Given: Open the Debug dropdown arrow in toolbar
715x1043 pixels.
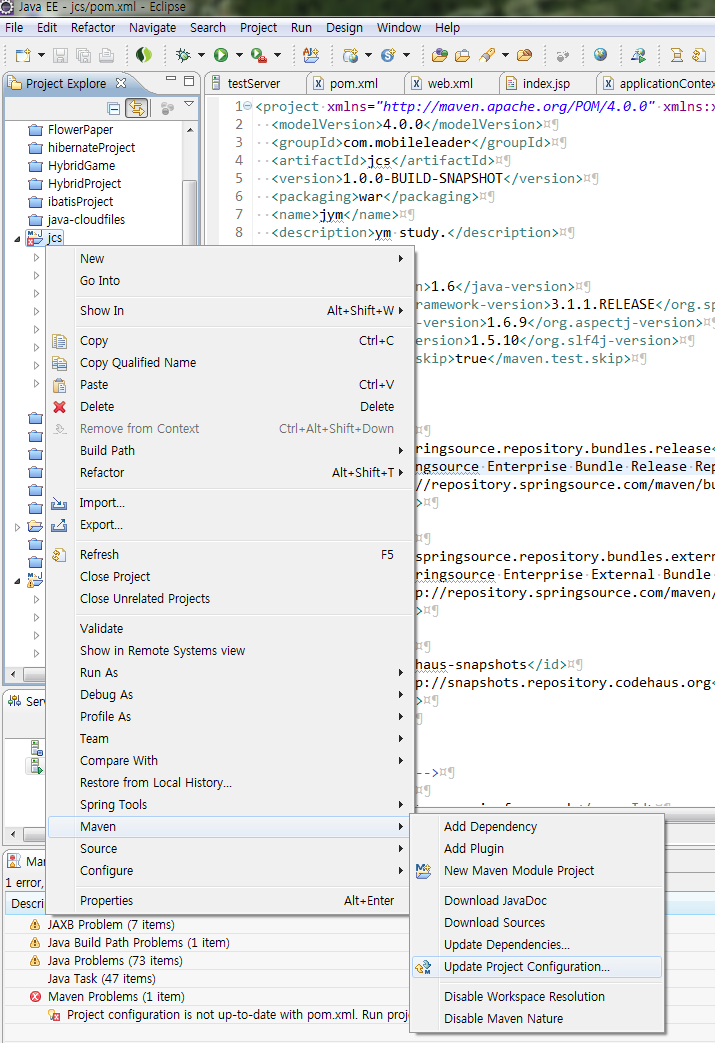Looking at the screenshot, I should point(201,55).
